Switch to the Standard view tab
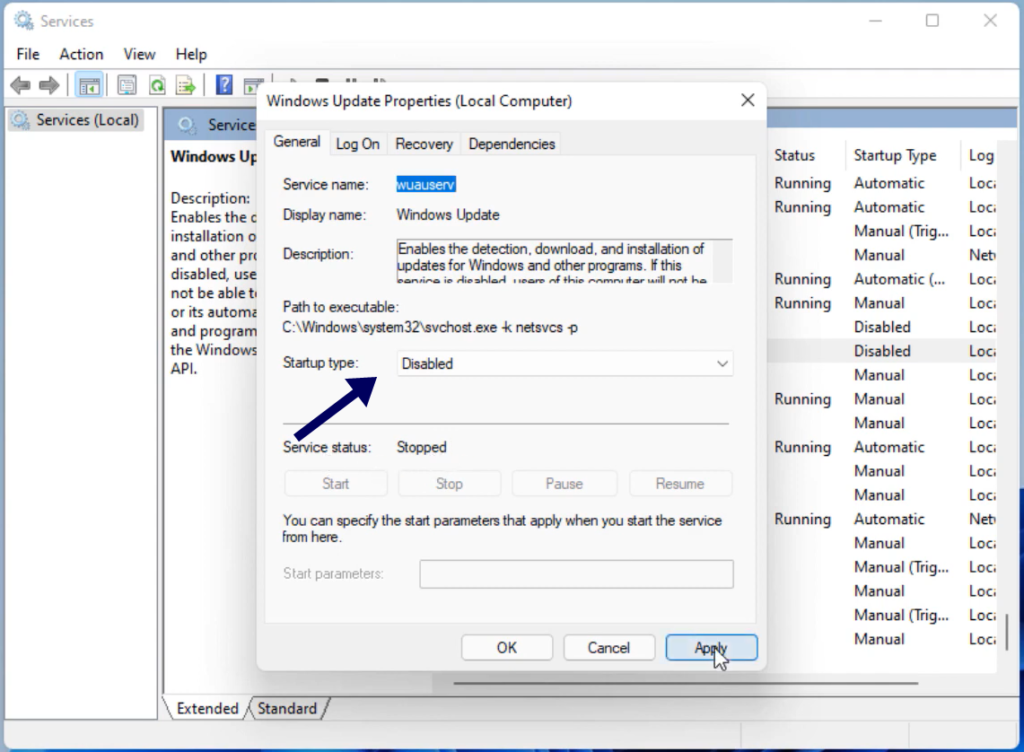1024x752 pixels. point(286,708)
